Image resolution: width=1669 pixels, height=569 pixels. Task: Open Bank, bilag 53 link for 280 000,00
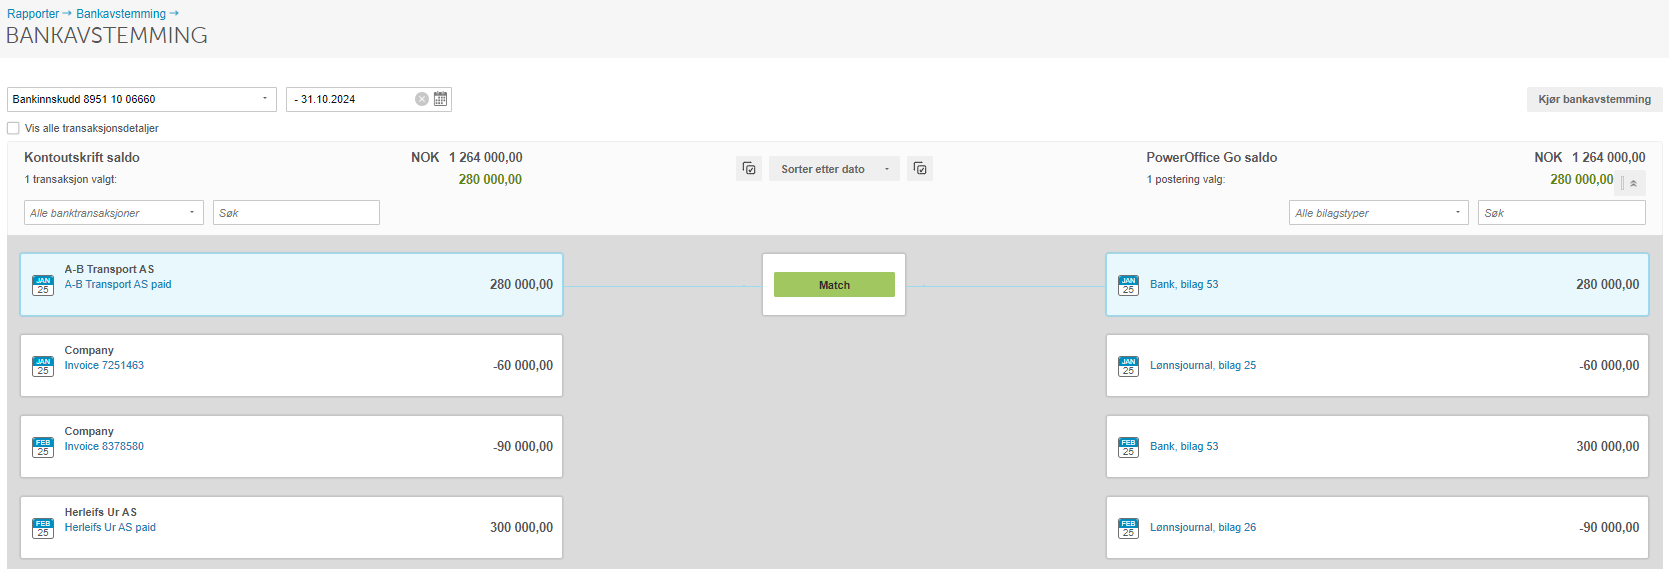[1184, 284]
